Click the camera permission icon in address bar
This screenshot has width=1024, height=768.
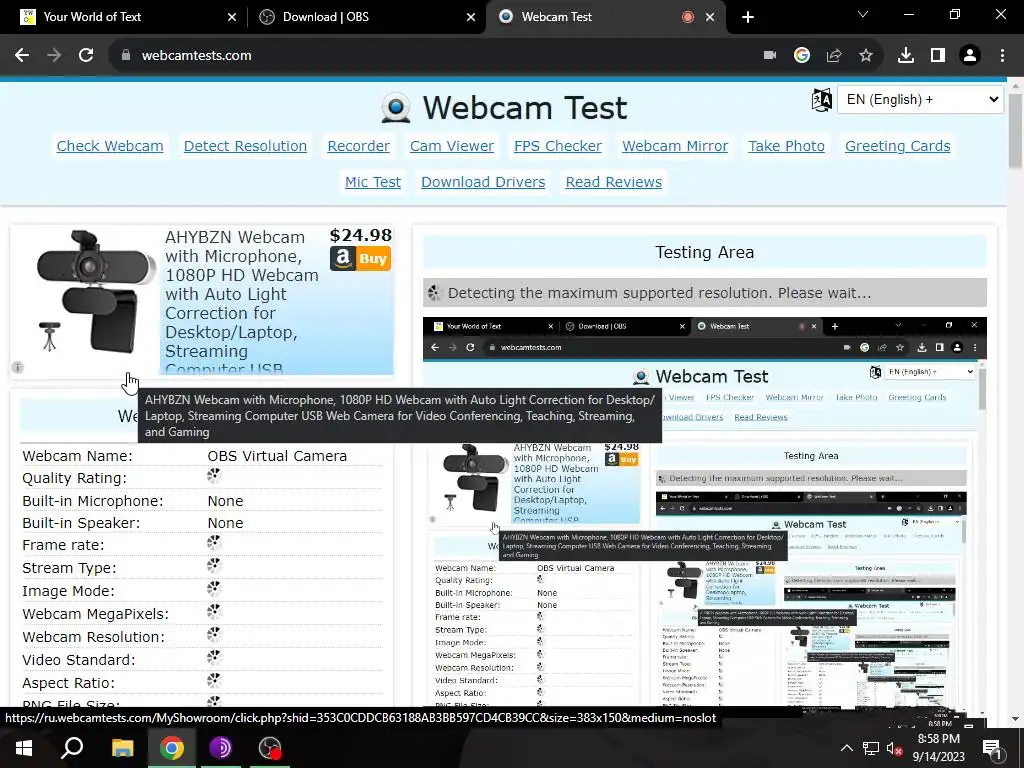pyautogui.click(x=770, y=56)
